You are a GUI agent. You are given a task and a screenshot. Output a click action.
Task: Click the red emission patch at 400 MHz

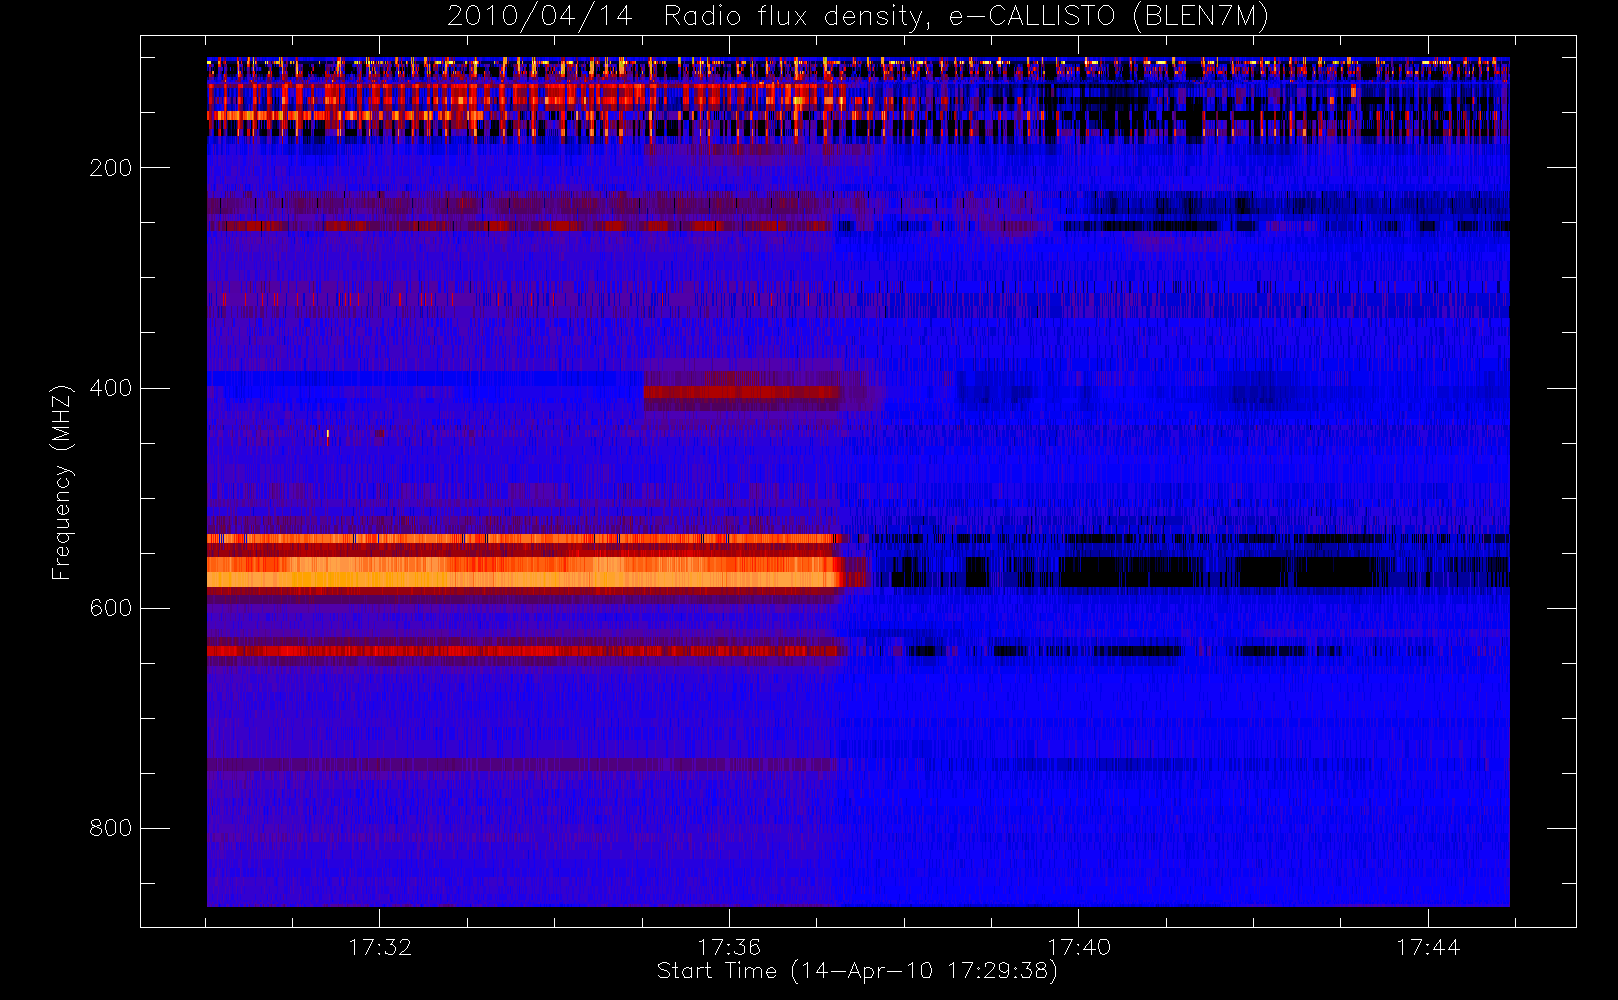pos(742,392)
